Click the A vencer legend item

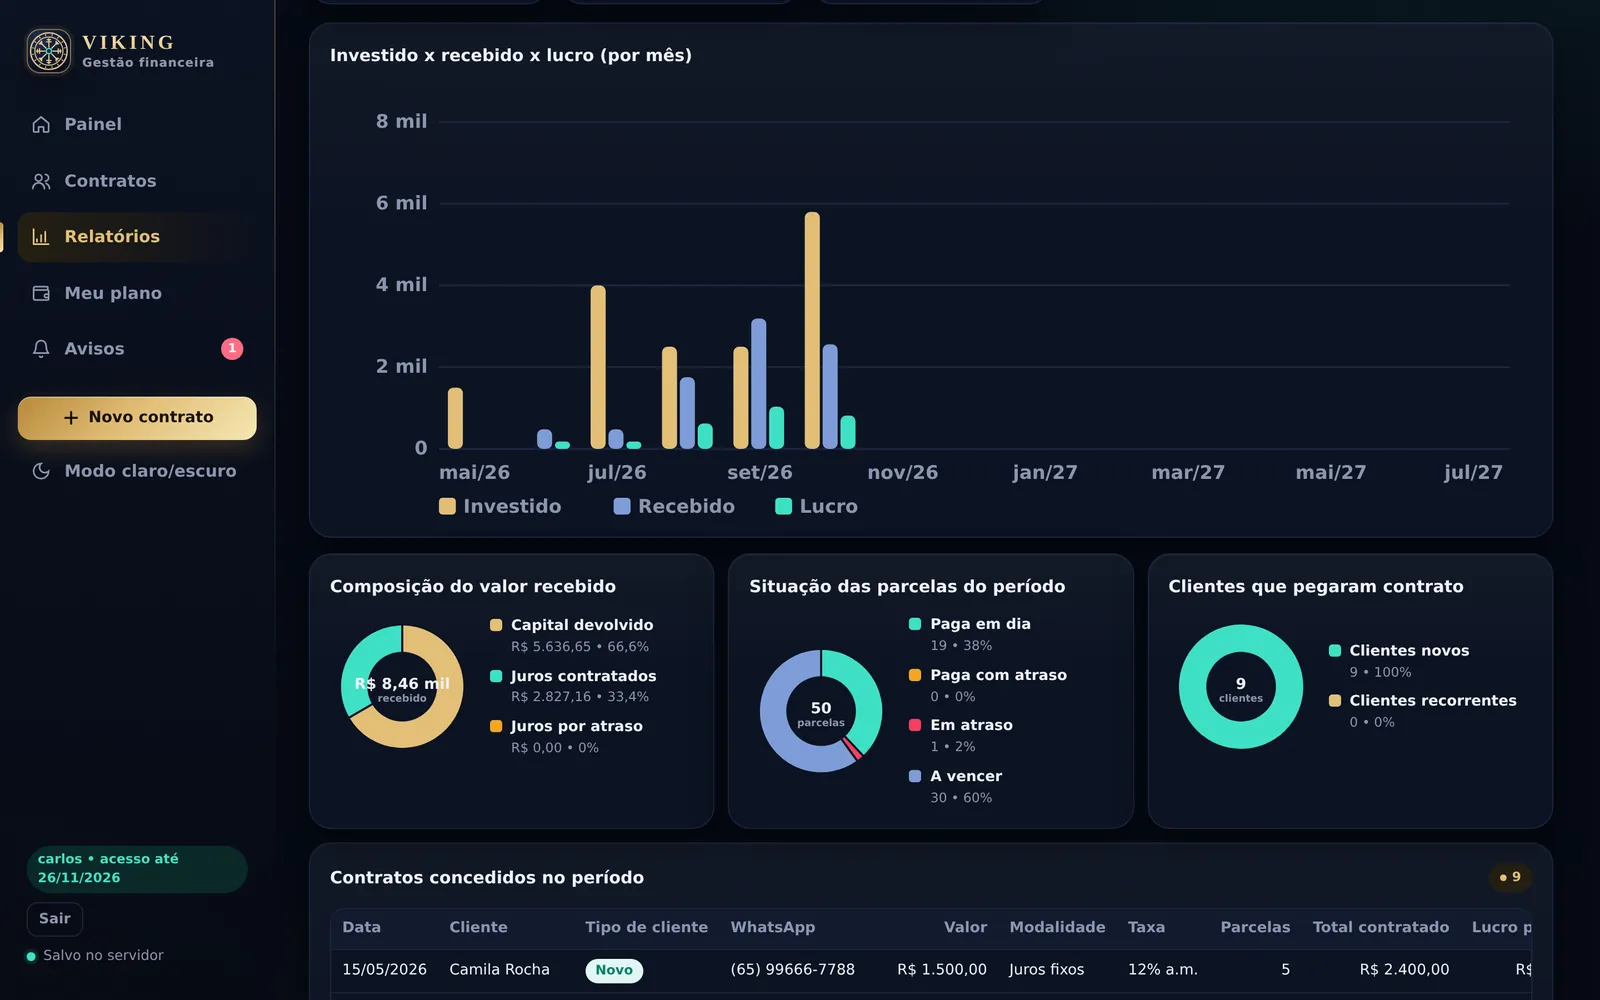955,786
